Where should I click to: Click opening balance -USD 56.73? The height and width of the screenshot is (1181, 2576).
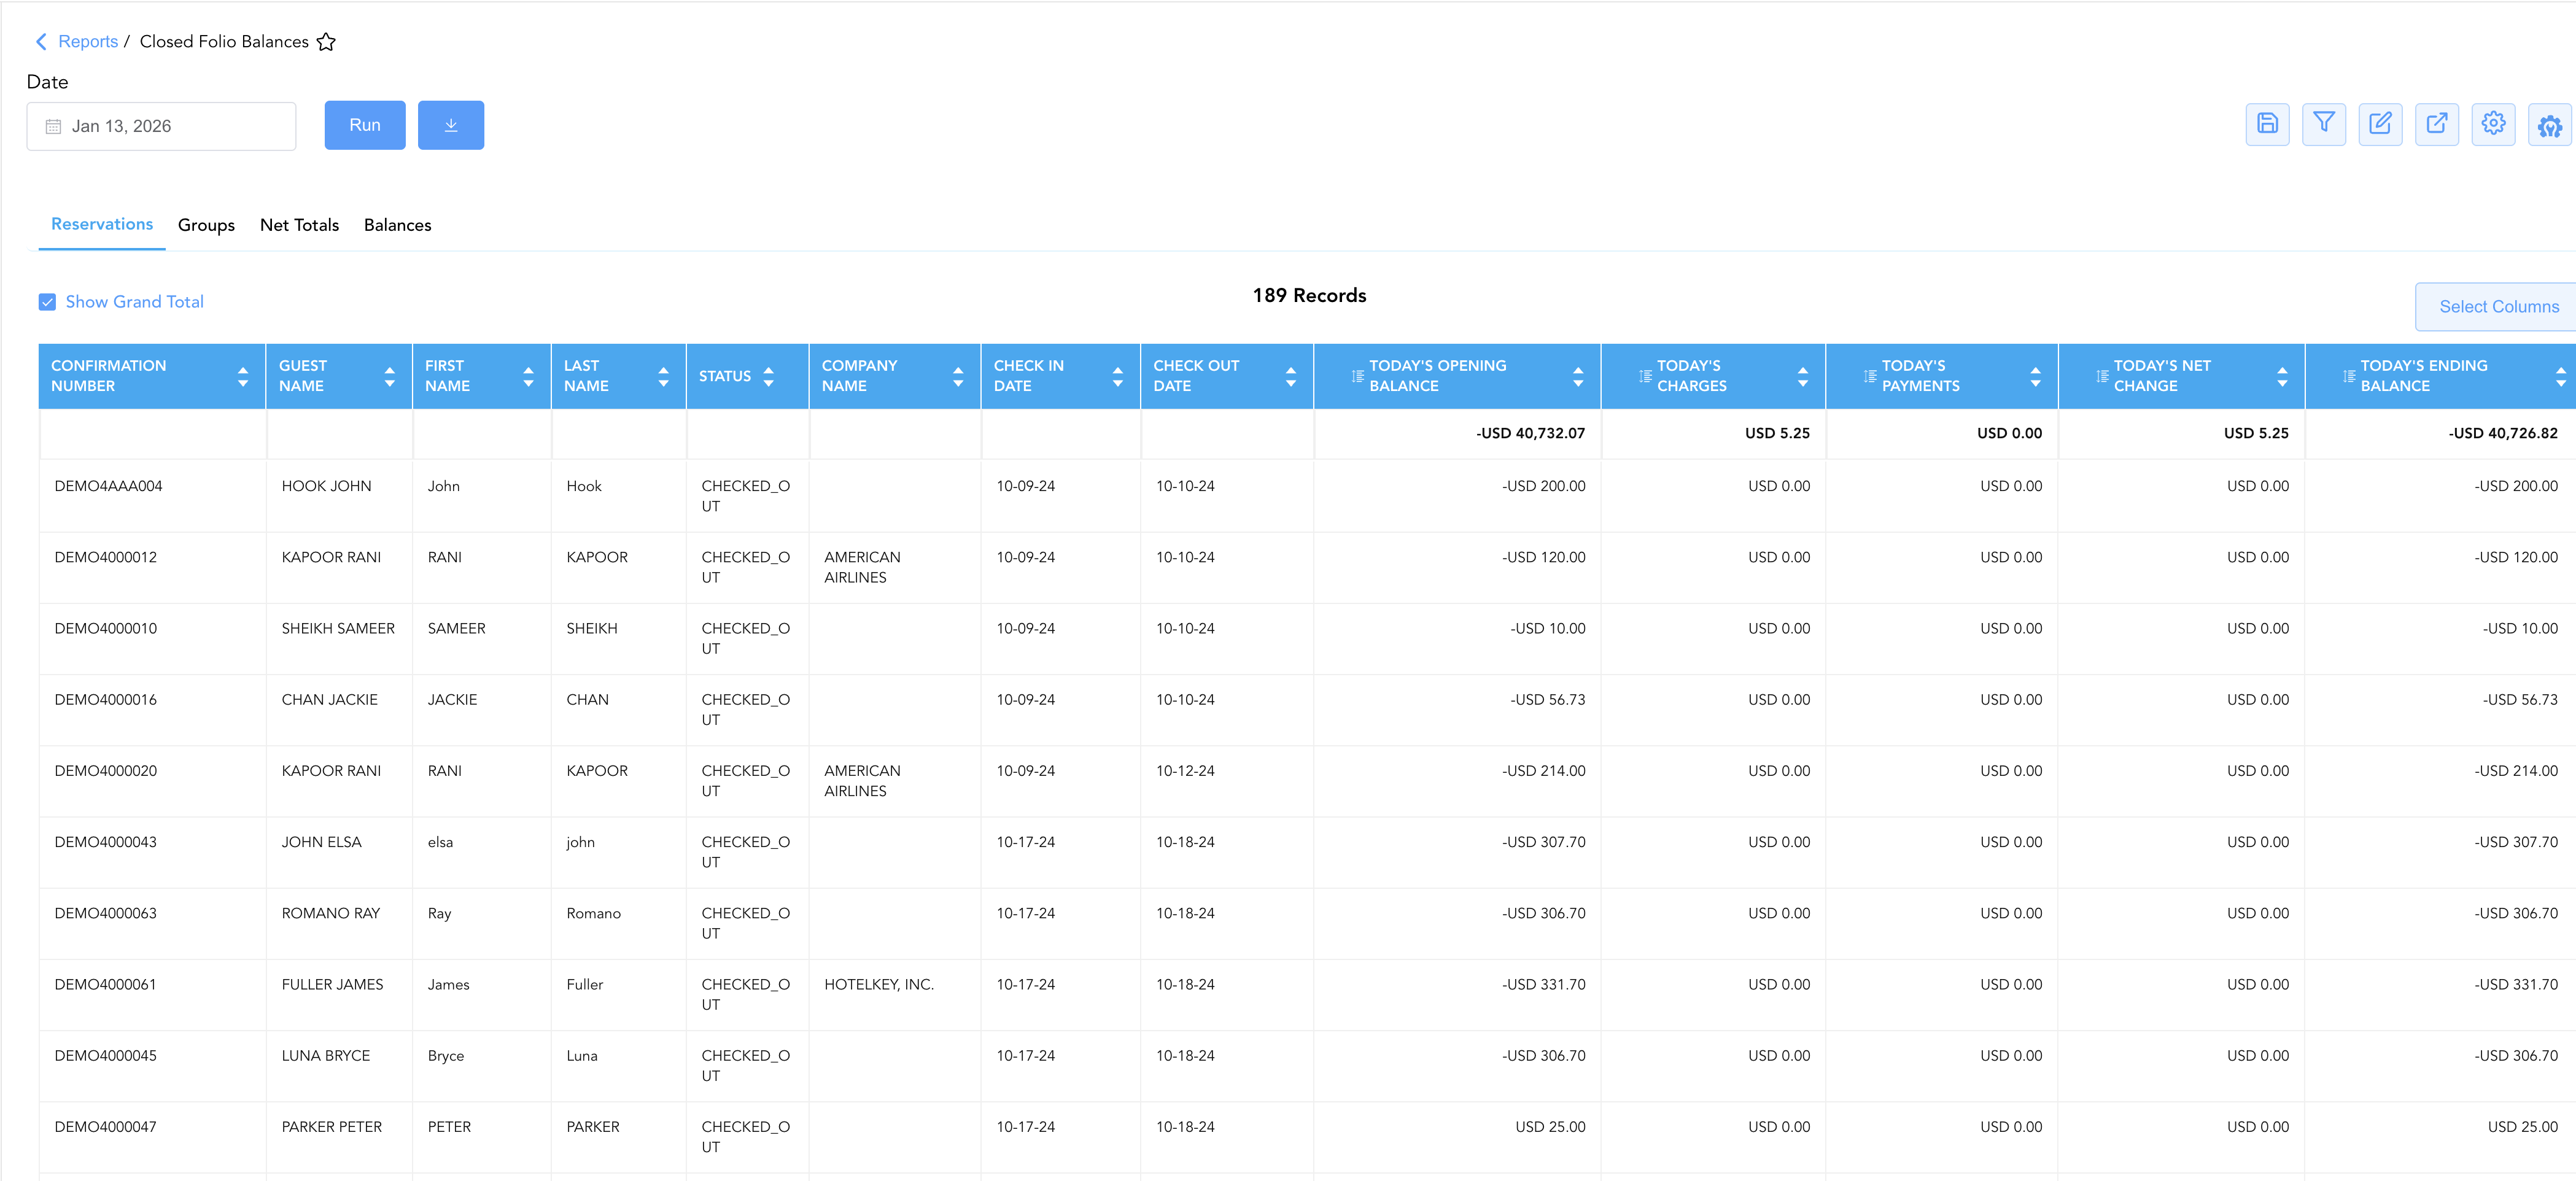click(x=1547, y=700)
